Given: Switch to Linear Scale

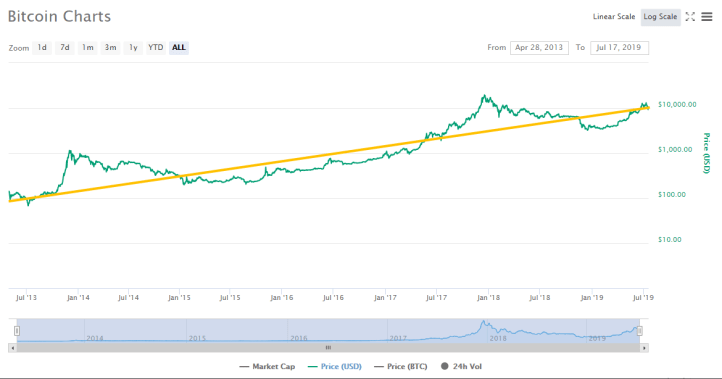Looking at the screenshot, I should point(614,17).
